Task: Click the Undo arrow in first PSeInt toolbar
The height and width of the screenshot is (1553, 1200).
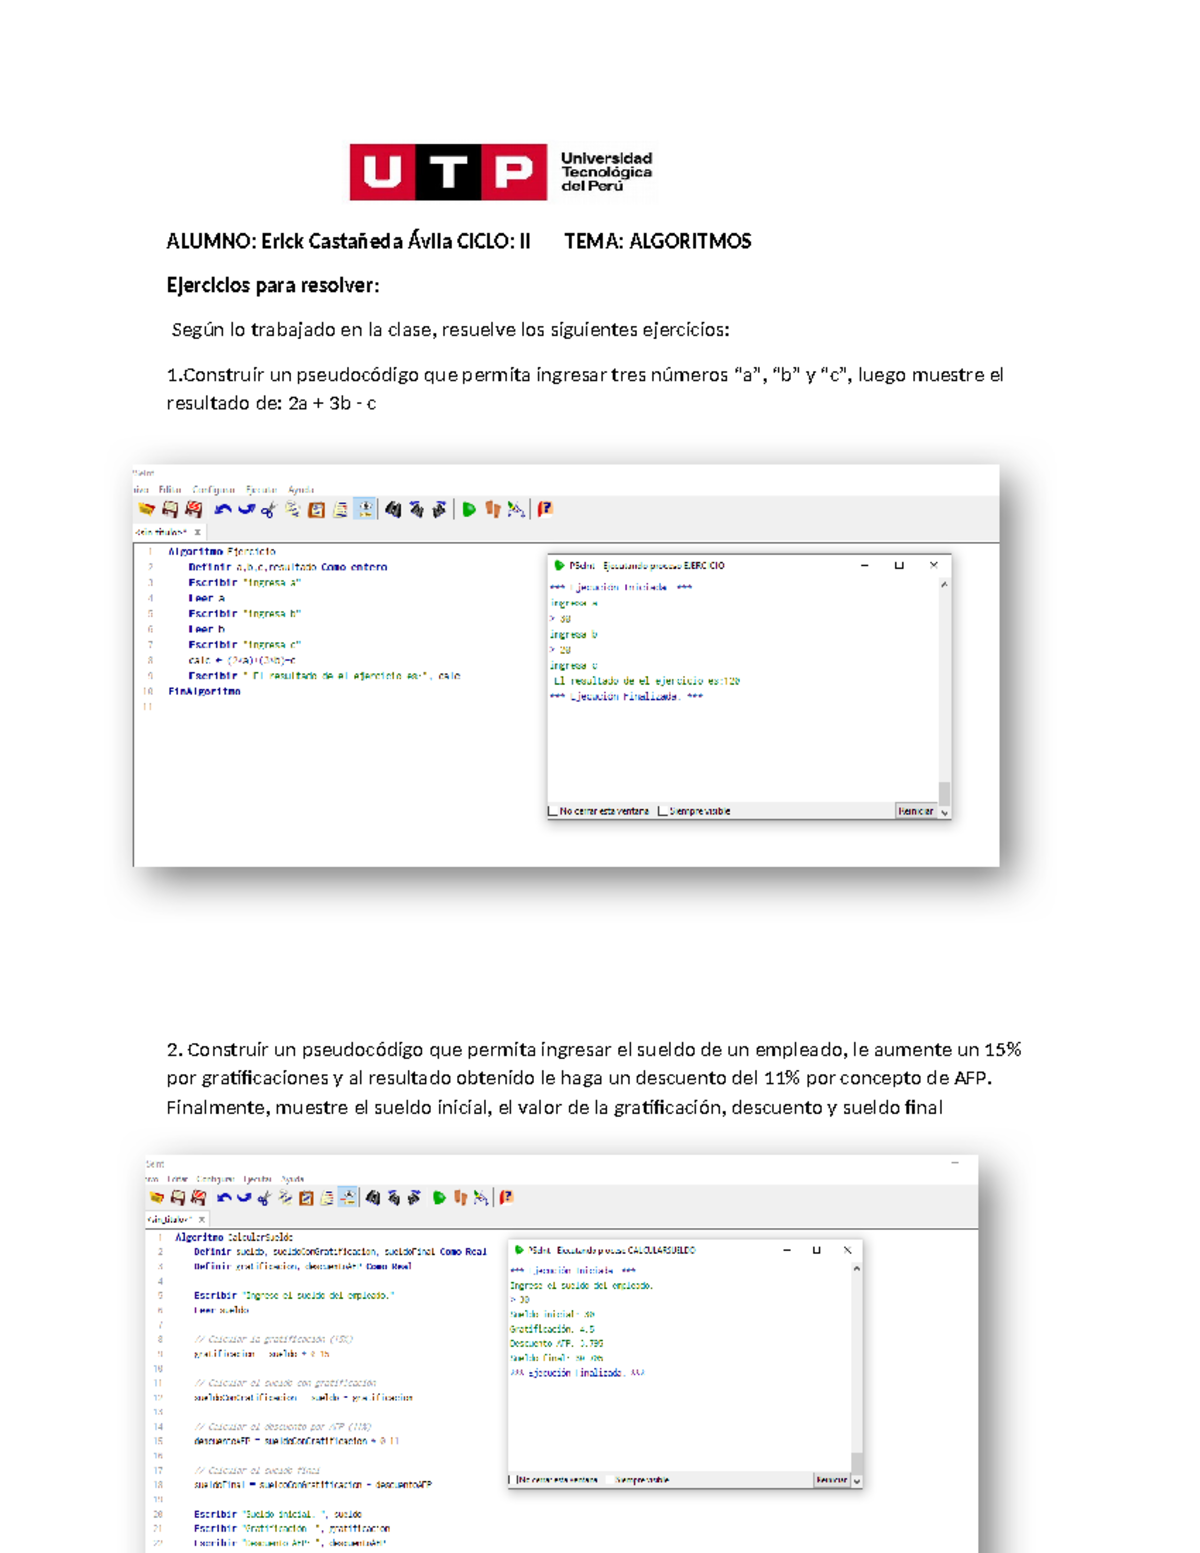Action: [223, 510]
